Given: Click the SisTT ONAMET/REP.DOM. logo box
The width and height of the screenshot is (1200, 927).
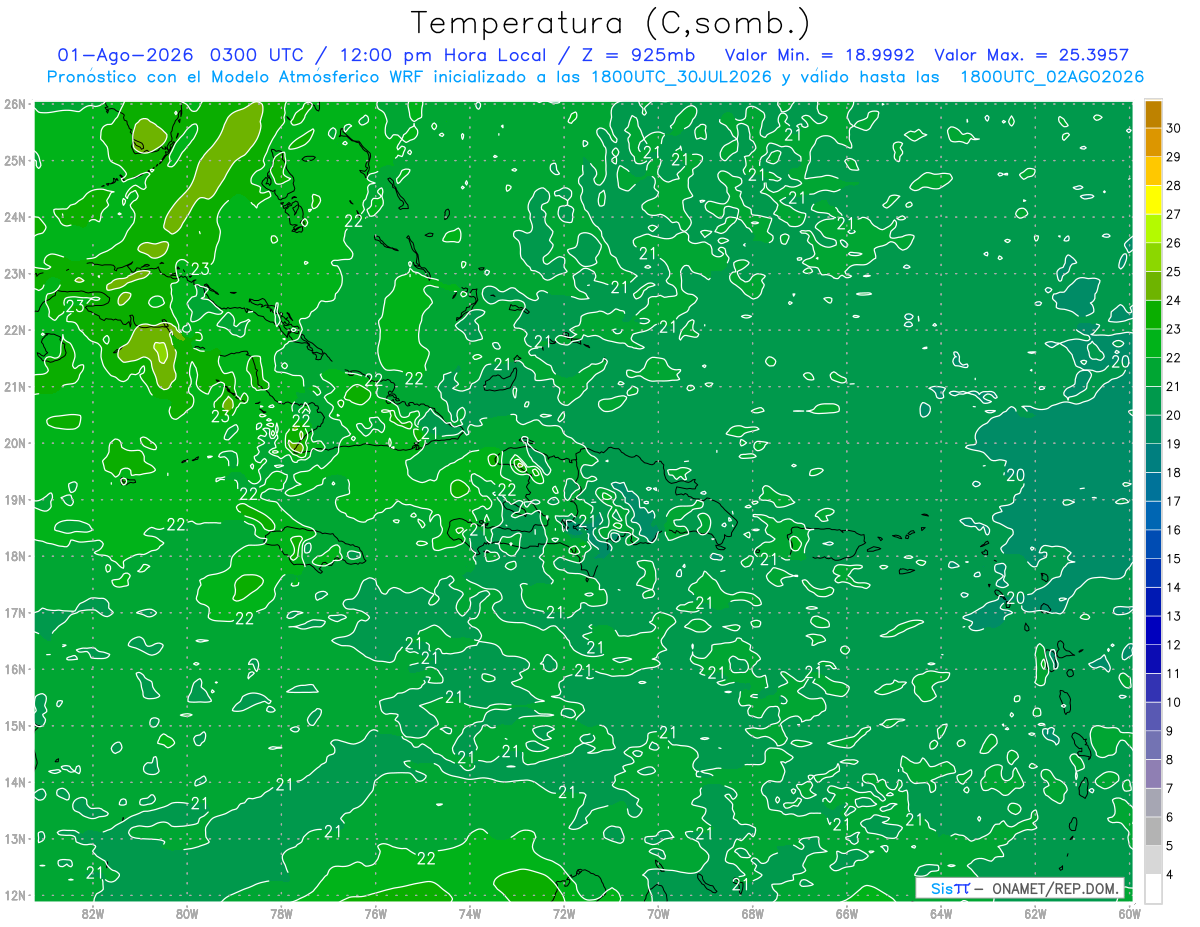Looking at the screenshot, I should click(1019, 888).
